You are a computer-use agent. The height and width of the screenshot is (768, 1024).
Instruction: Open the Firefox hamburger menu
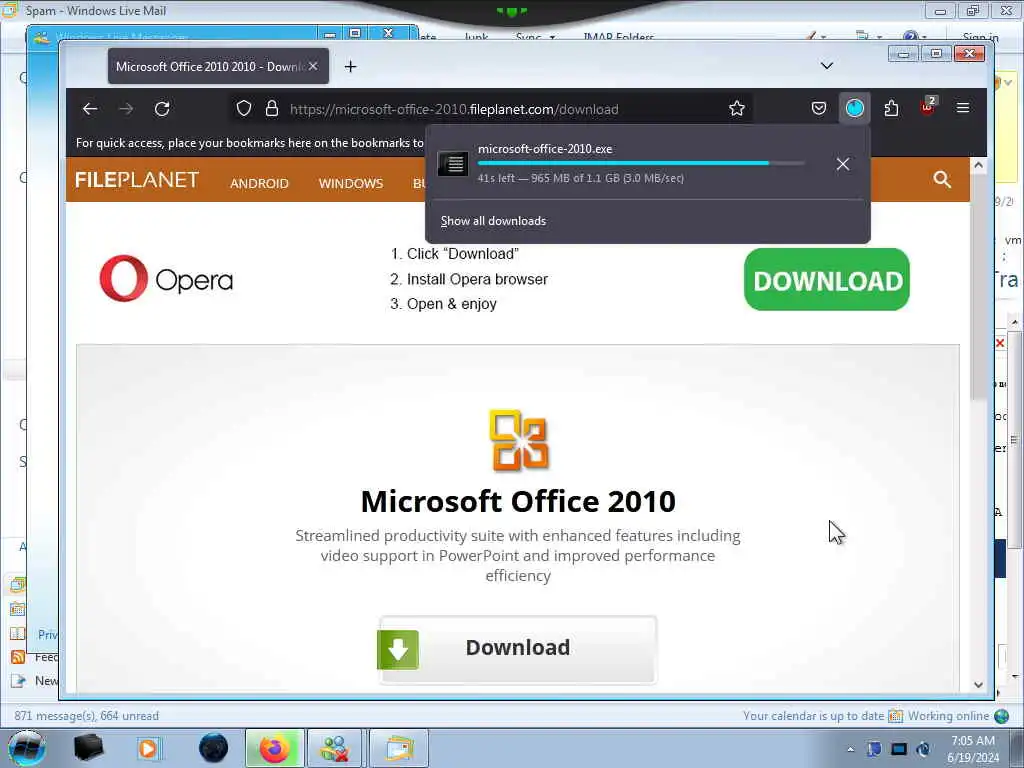tap(963, 108)
